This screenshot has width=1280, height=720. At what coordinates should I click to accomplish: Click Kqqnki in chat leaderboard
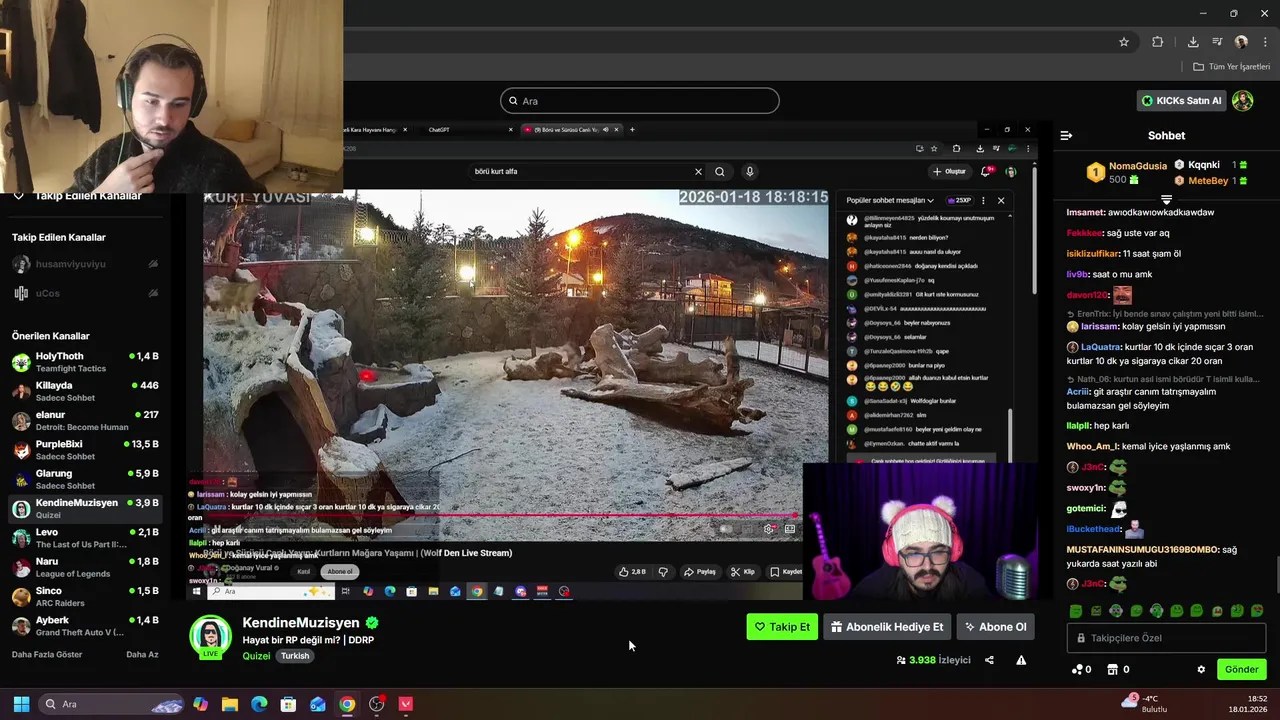(1204, 165)
